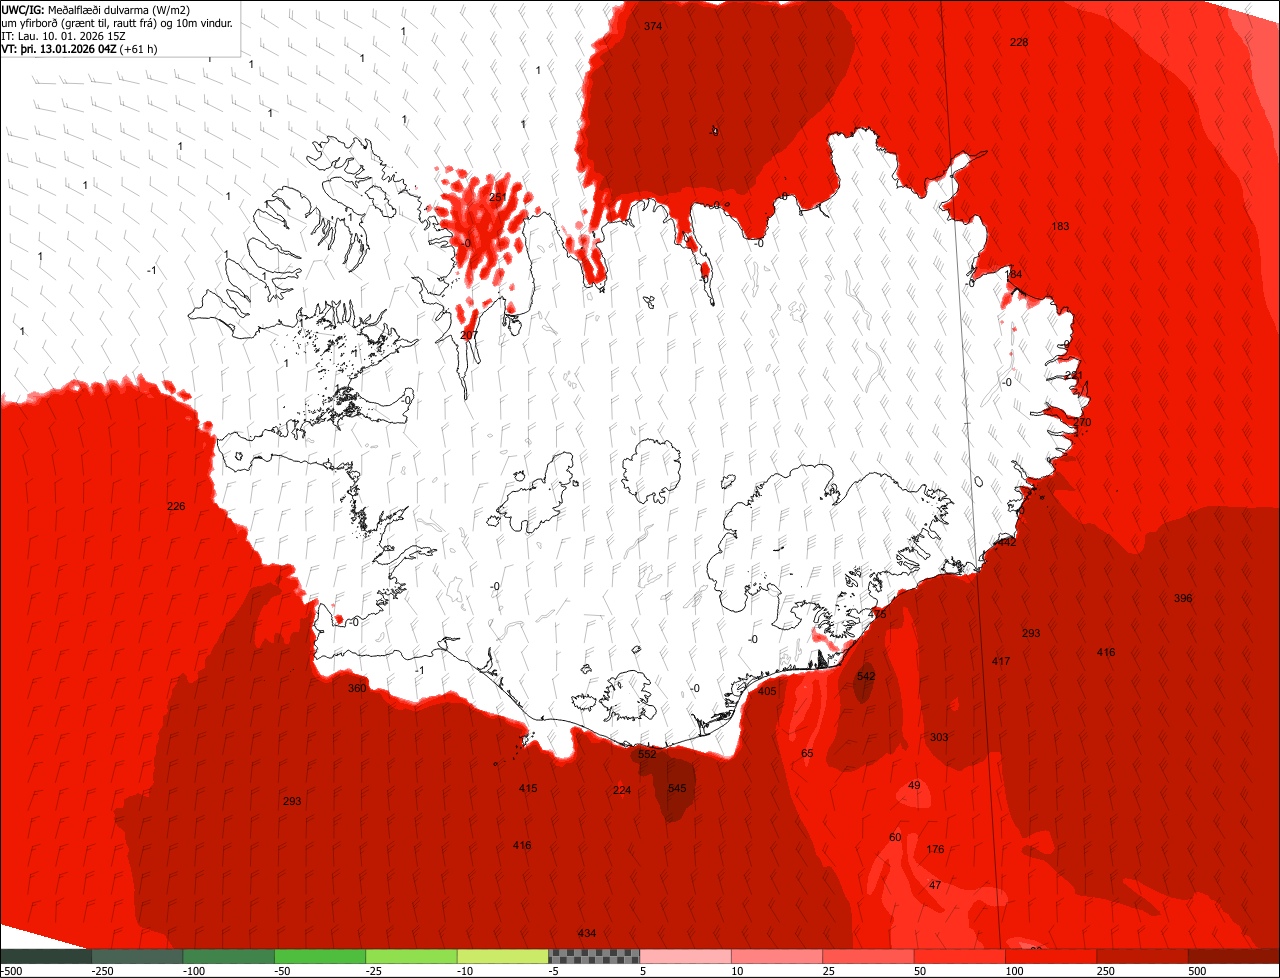
Task: Click the '-100' legend tick label
Action: pos(192,971)
